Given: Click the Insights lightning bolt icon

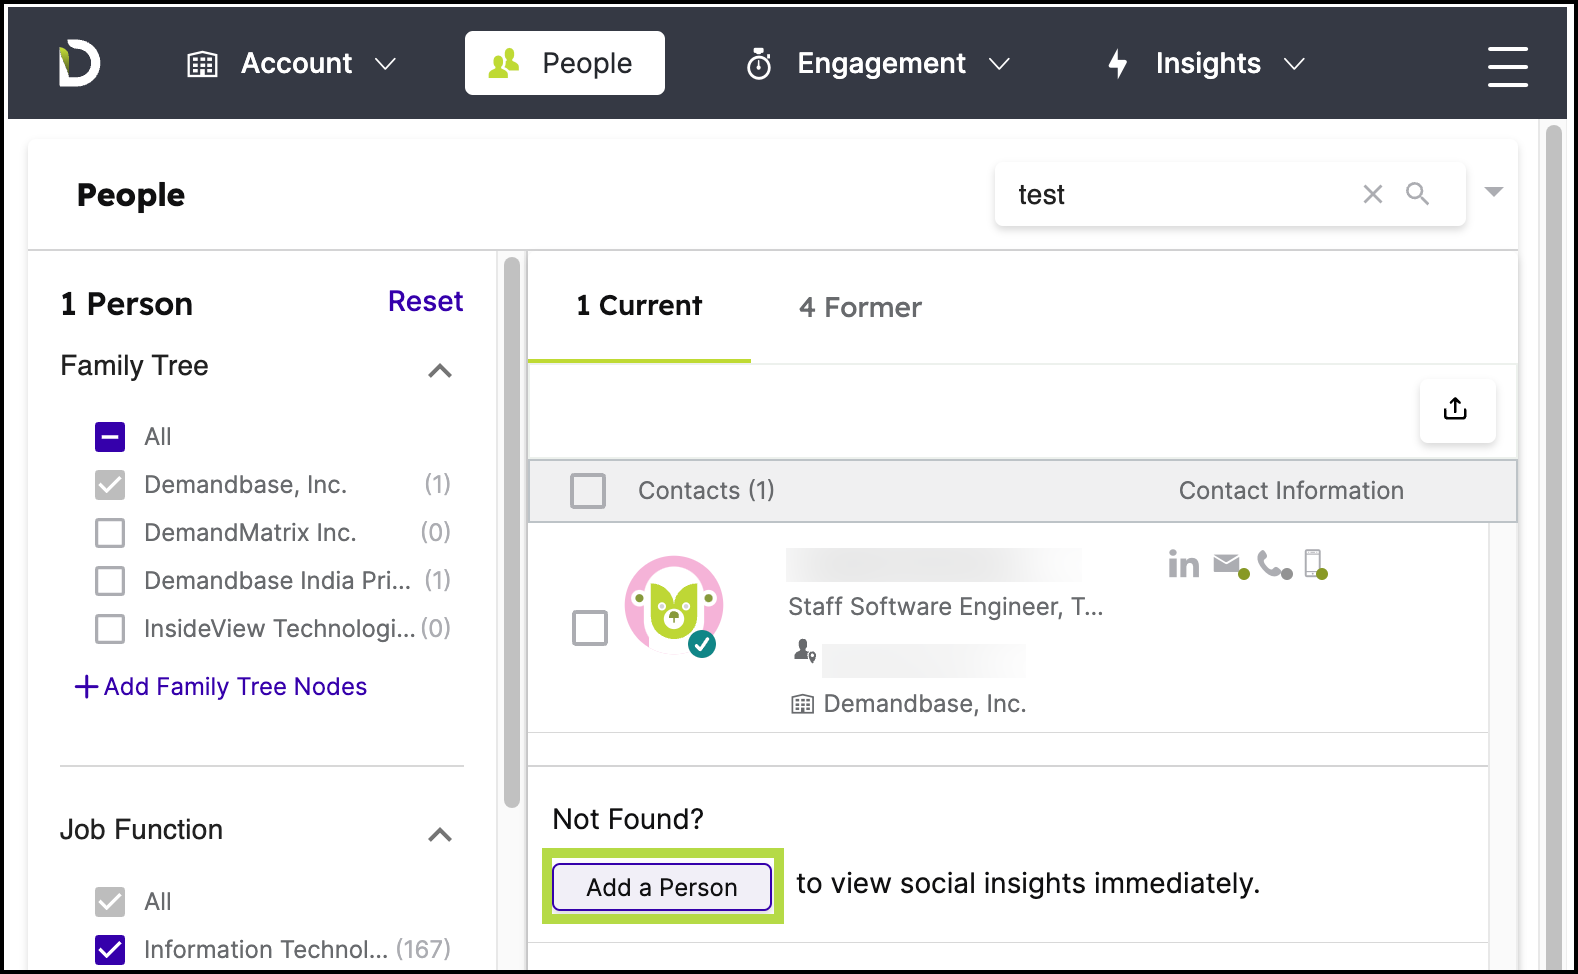Looking at the screenshot, I should click(x=1118, y=64).
